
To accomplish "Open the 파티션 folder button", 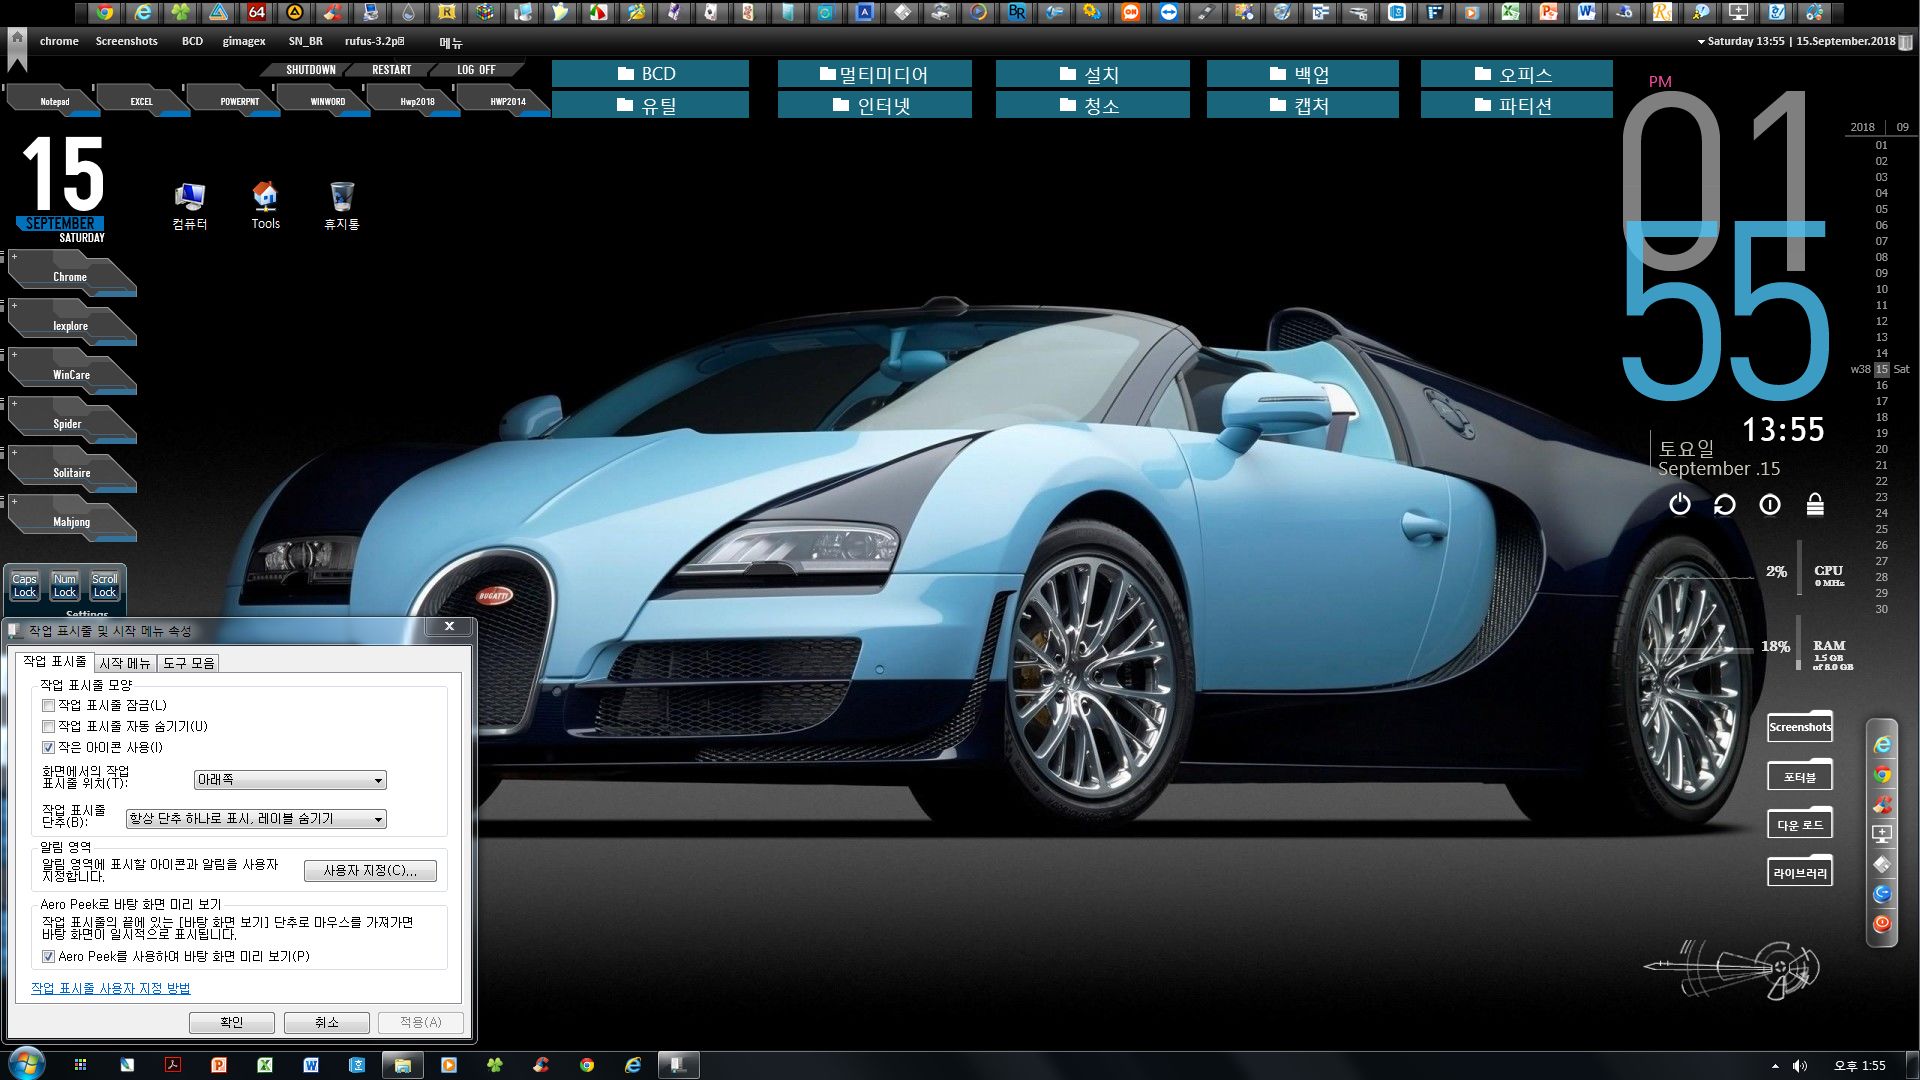I will [1516, 105].
